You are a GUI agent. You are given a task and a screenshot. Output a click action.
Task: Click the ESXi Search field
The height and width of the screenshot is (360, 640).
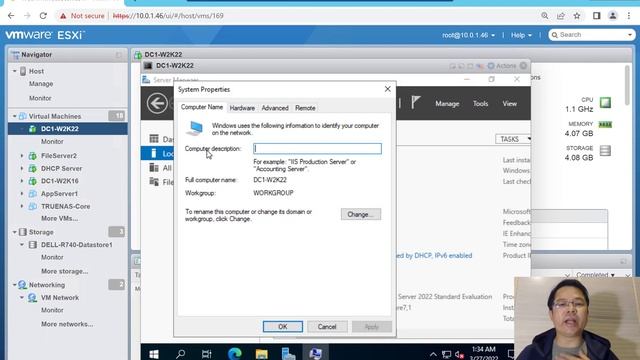[x=591, y=35]
